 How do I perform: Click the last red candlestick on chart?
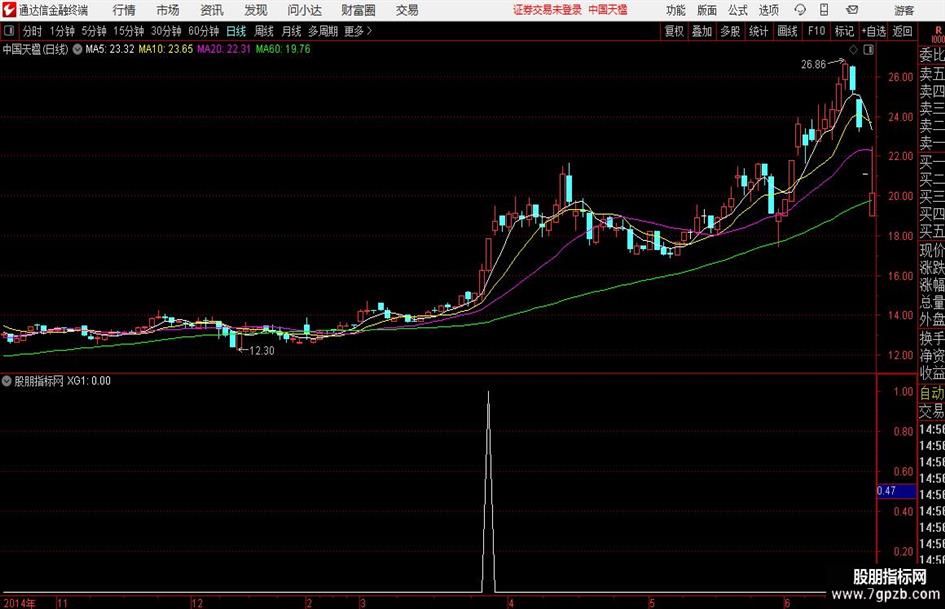[872, 204]
